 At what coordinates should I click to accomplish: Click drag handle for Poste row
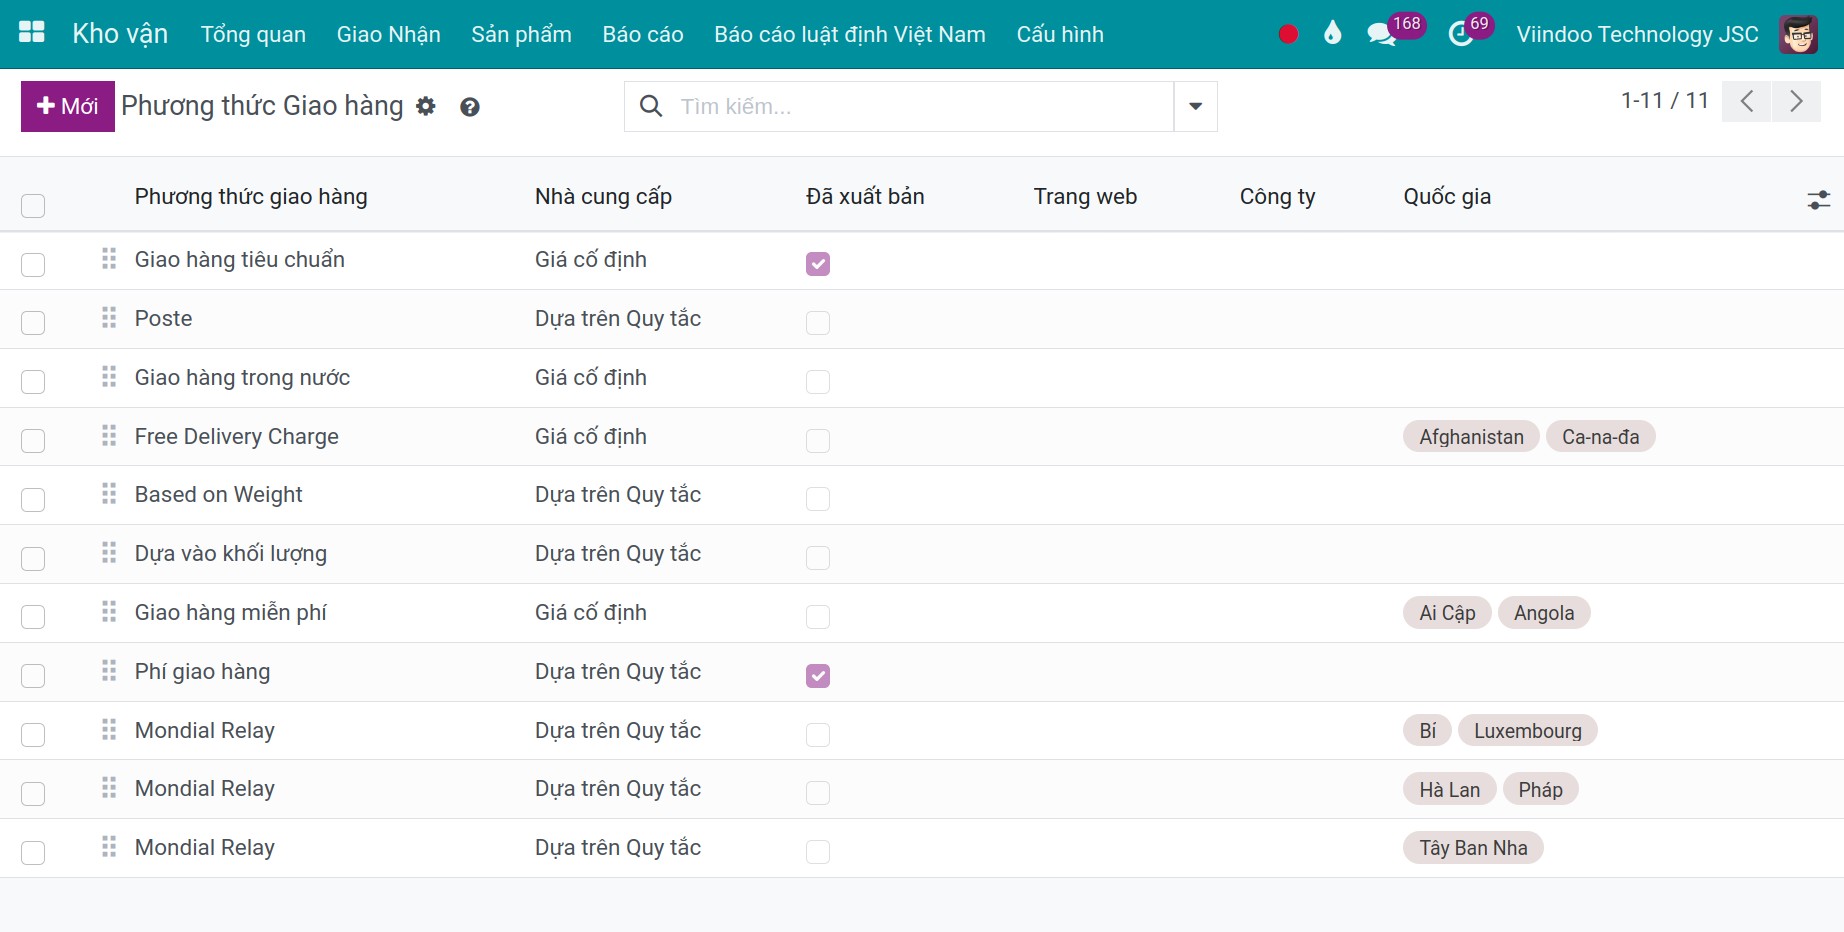[x=109, y=318]
